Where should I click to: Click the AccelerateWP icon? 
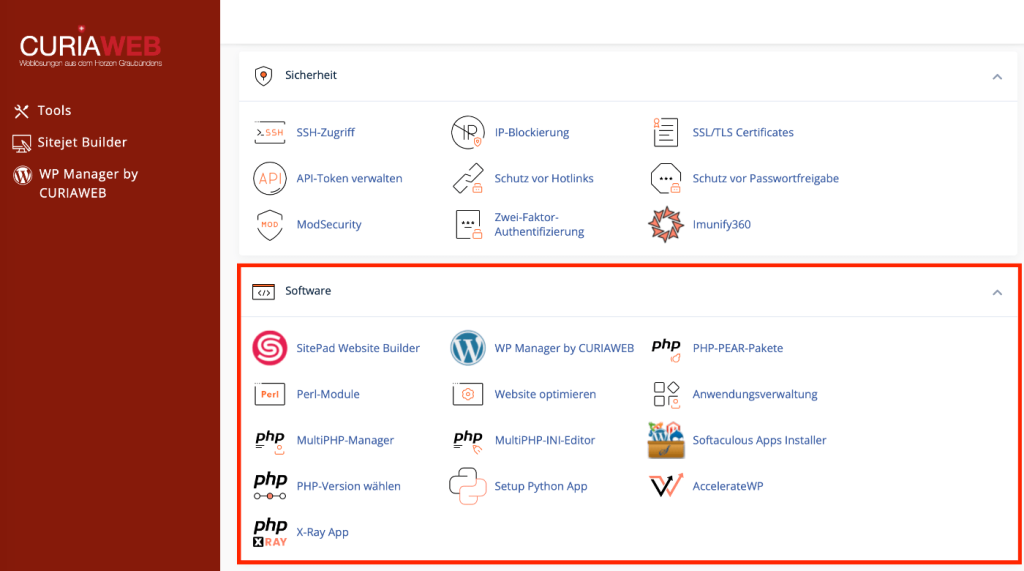click(x=666, y=486)
